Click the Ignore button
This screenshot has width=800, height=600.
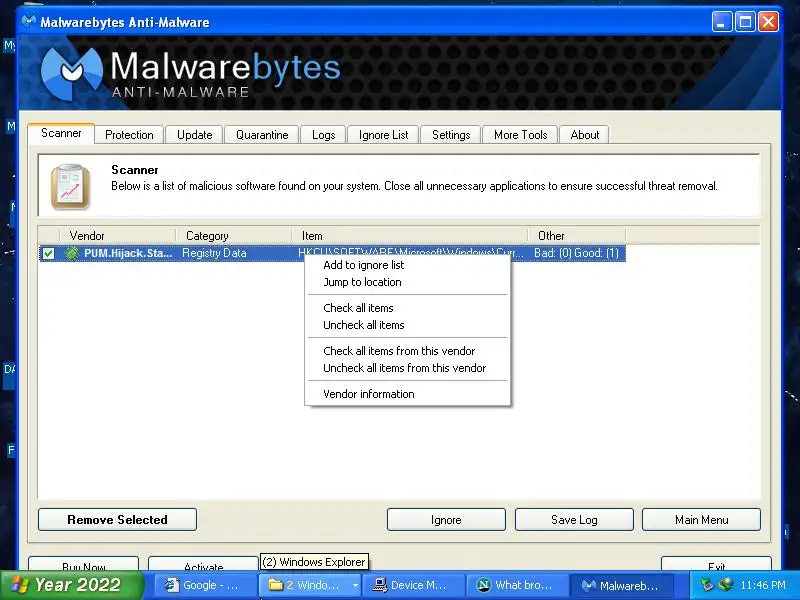pyautogui.click(x=446, y=519)
